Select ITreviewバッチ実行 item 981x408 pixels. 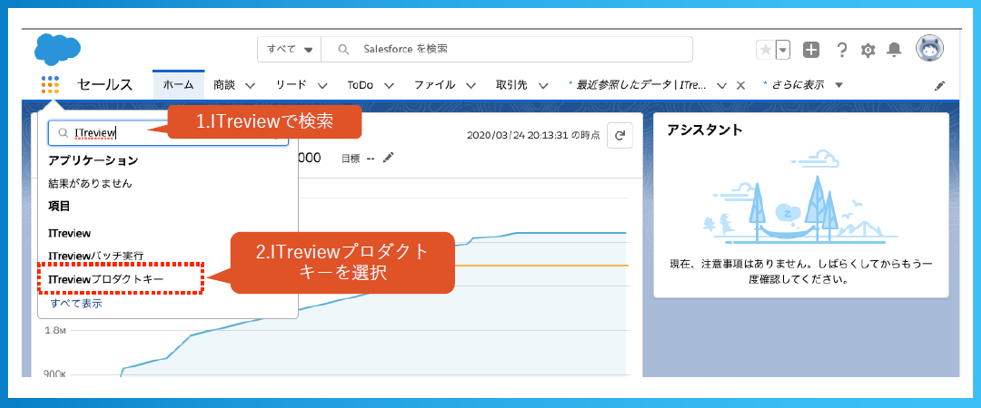[96, 256]
